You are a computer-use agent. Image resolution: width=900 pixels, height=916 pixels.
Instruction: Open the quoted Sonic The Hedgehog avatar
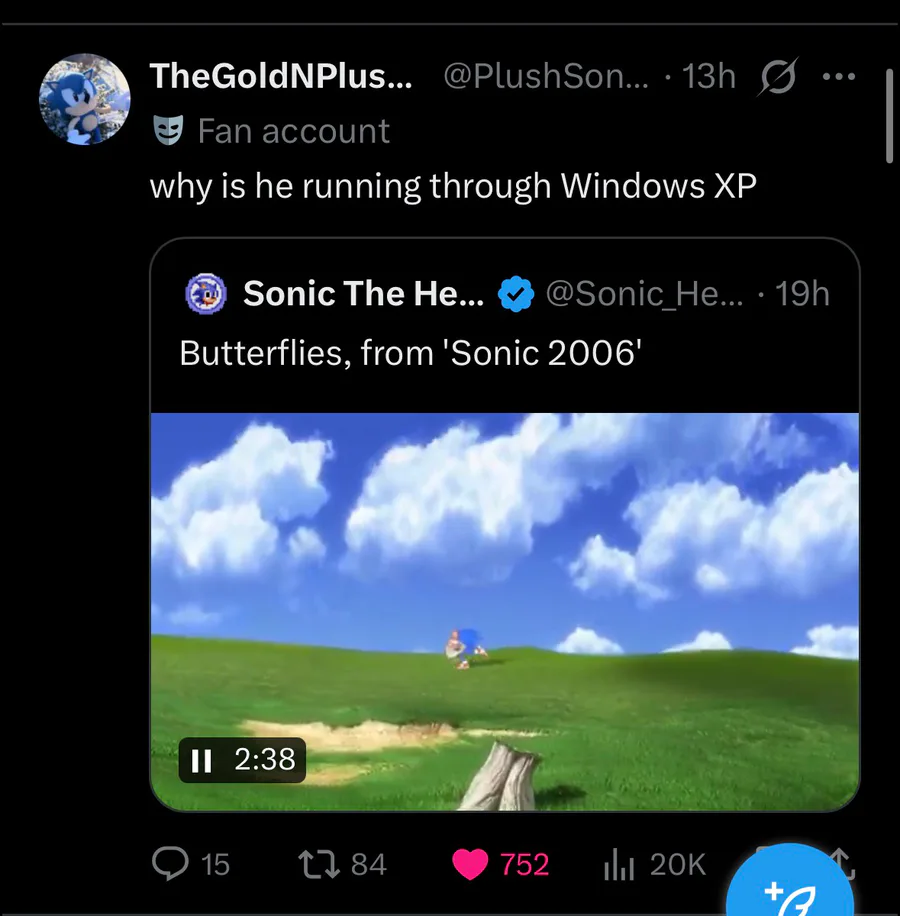(x=206, y=294)
